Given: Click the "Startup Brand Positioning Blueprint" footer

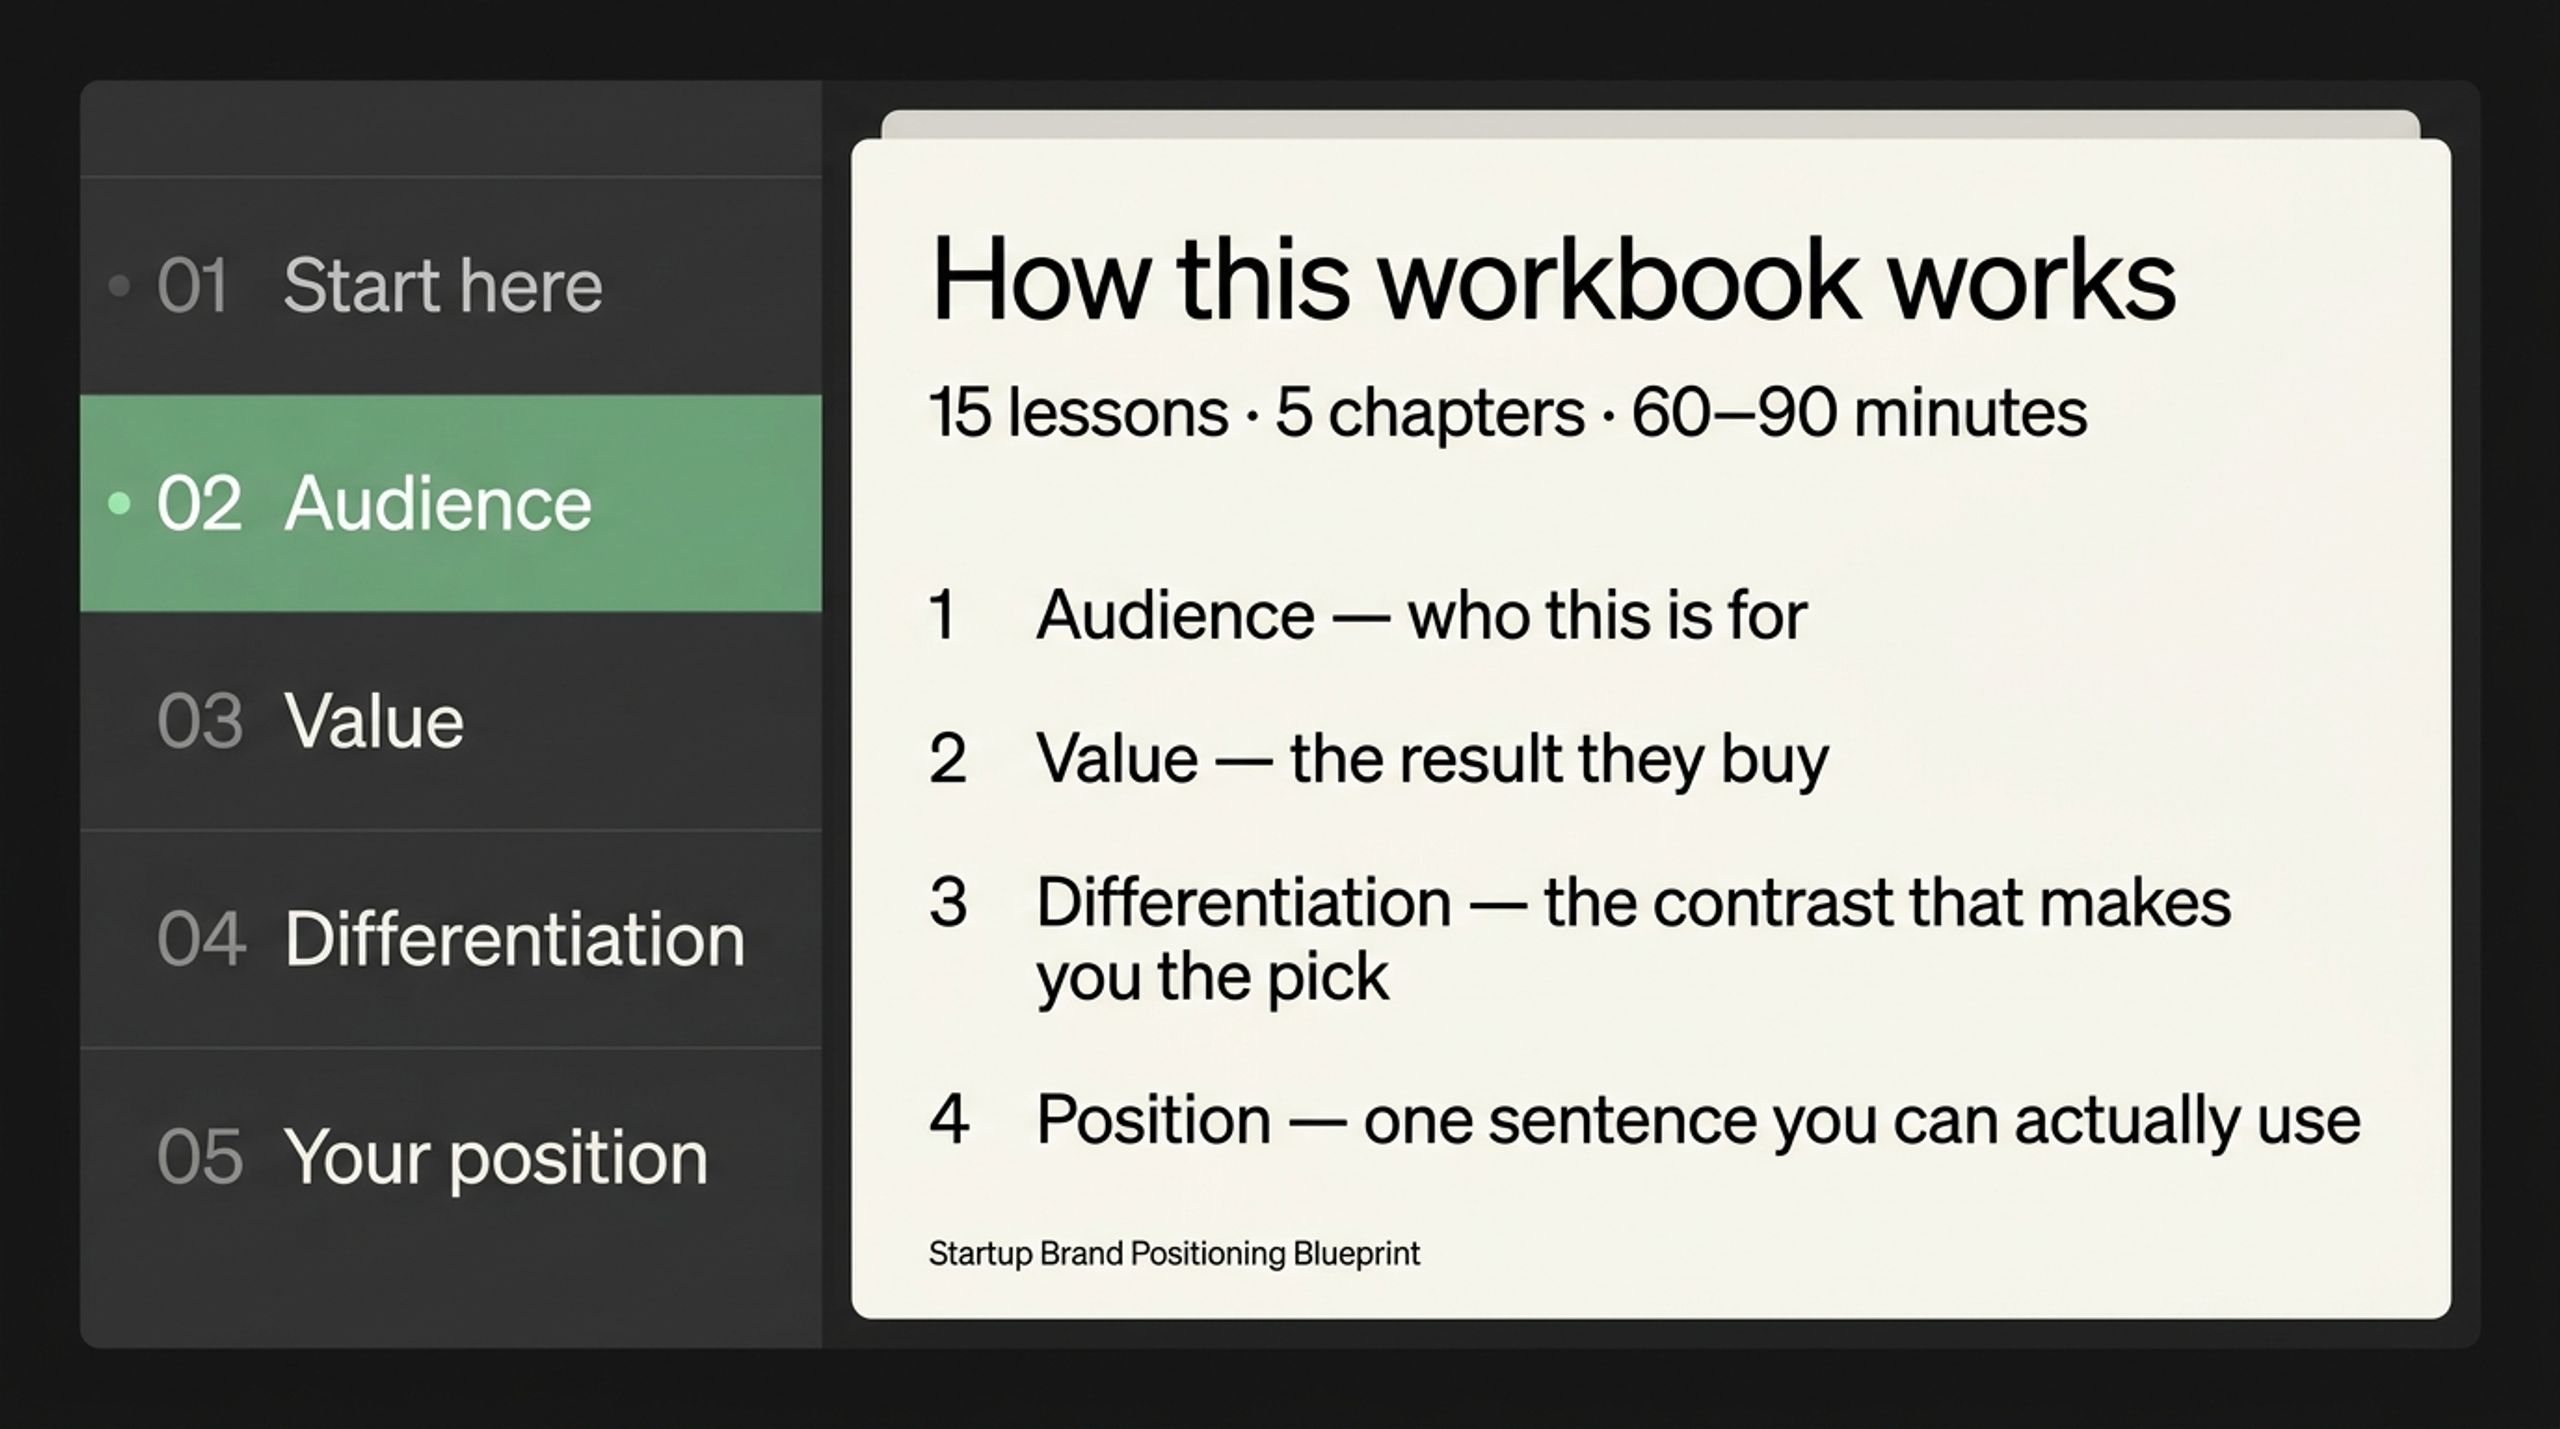Looking at the screenshot, I should (1174, 1254).
